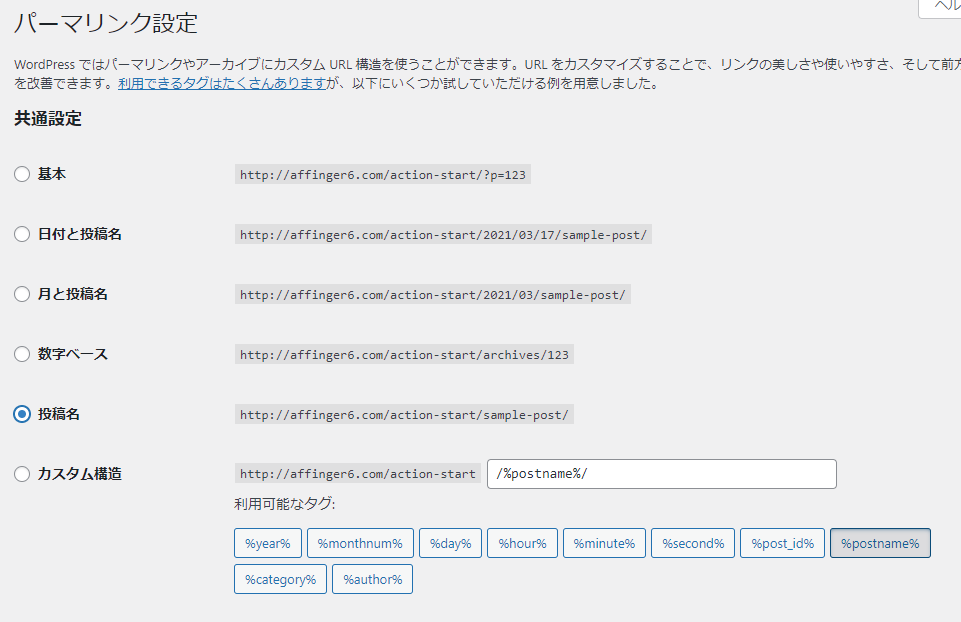Select the 基本 radio button
The image size is (961, 622).
coord(22,174)
